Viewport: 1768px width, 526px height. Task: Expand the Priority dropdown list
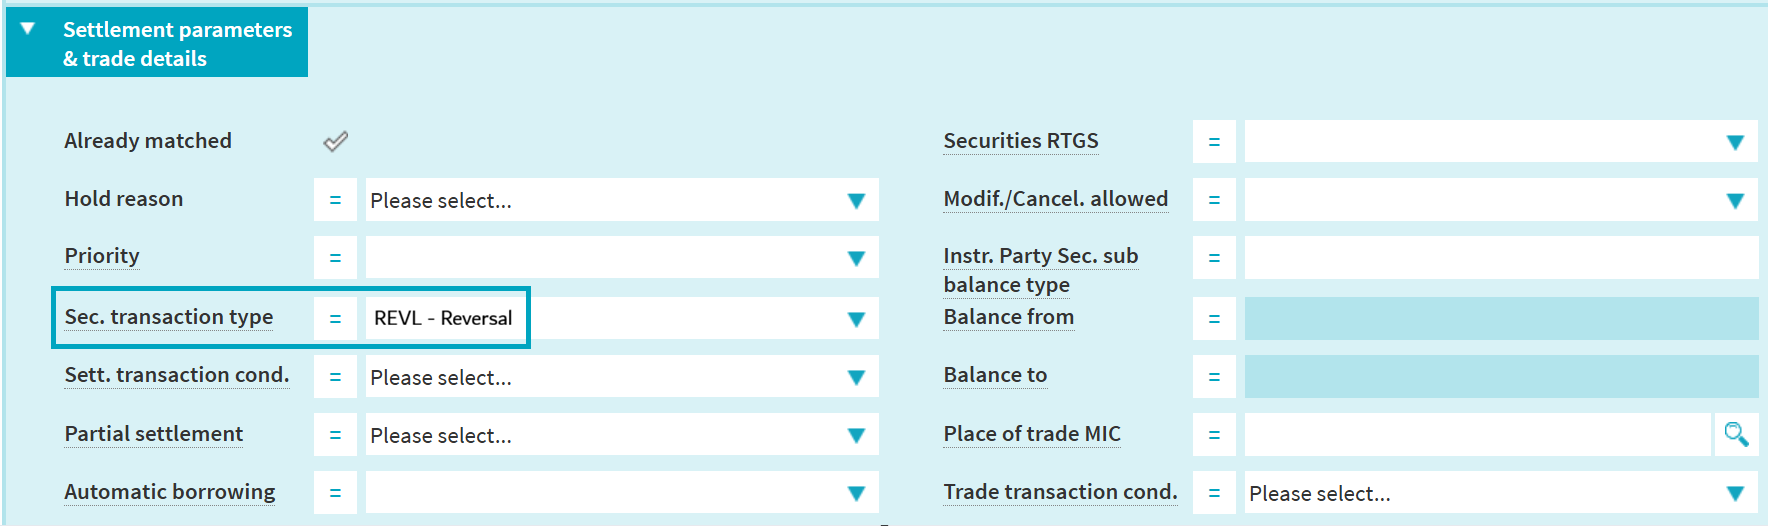tap(855, 258)
